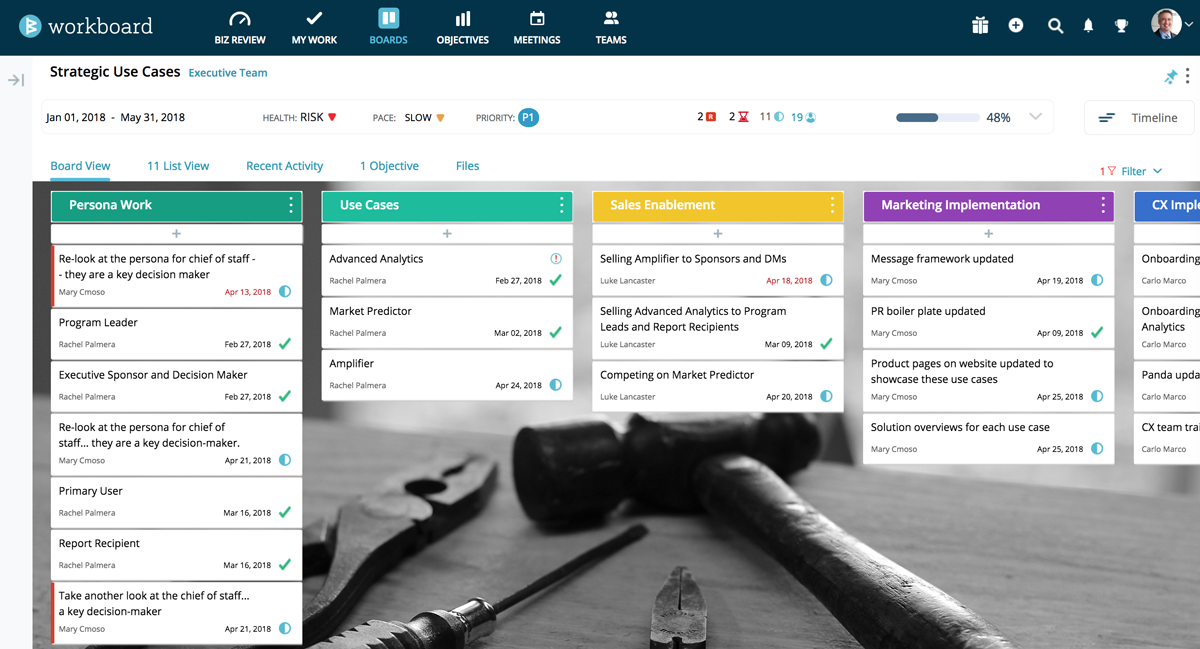Pin the board with the pushpin icon
Image resolution: width=1200 pixels, height=649 pixels.
(x=1170, y=77)
